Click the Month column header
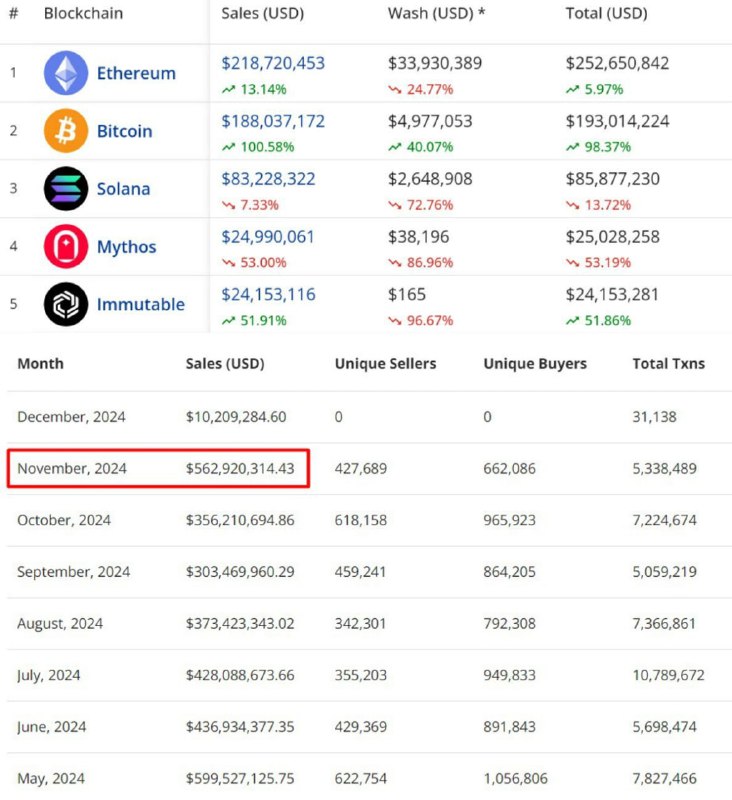Viewport: 732px width, 800px height. [x=40, y=363]
